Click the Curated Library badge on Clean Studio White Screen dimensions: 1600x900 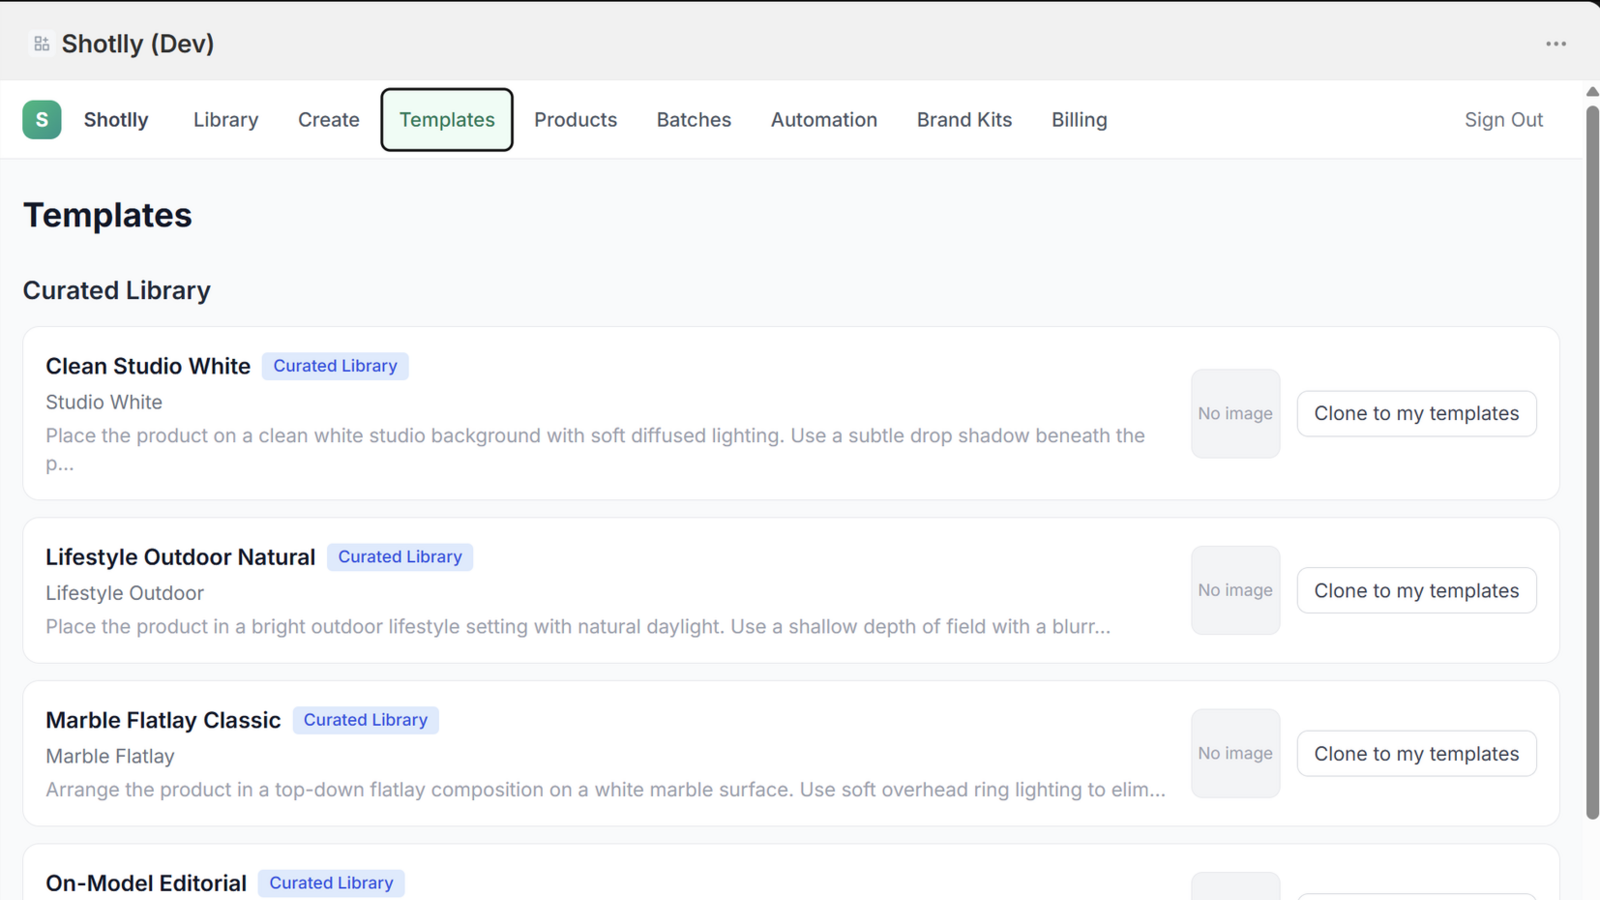tap(335, 366)
